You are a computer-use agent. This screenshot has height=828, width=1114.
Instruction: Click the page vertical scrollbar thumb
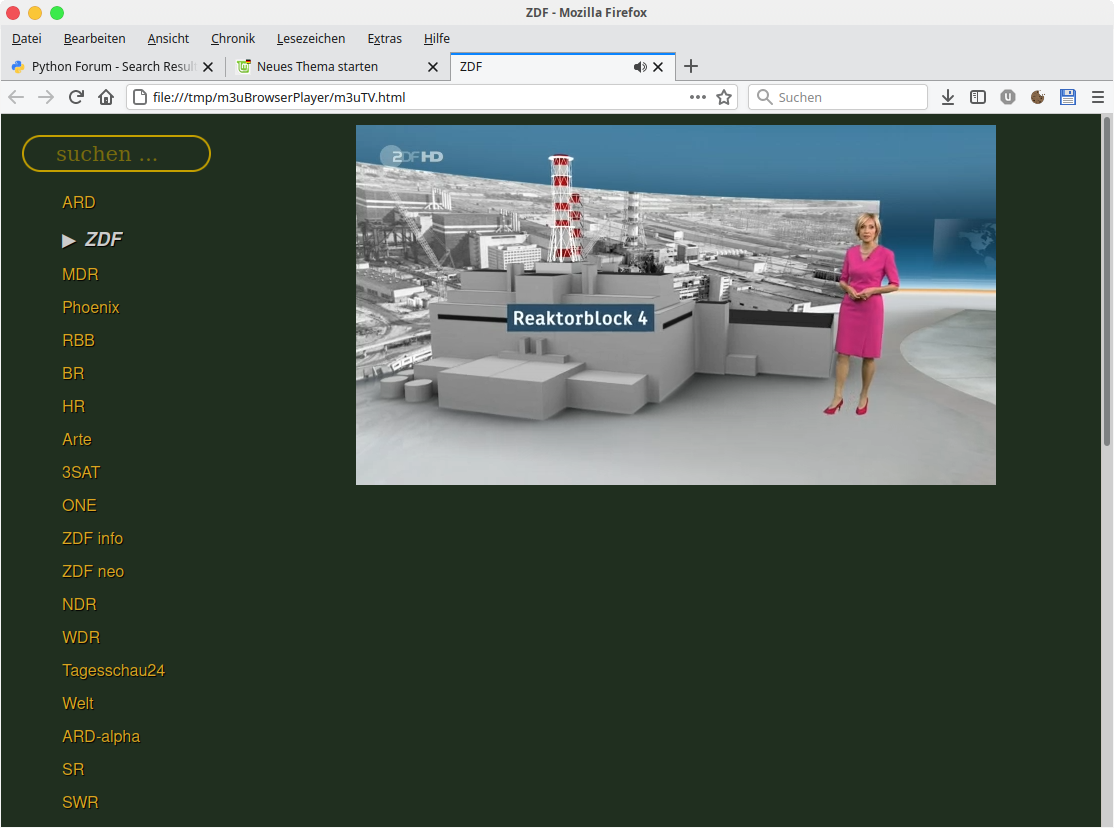coord(1106,281)
